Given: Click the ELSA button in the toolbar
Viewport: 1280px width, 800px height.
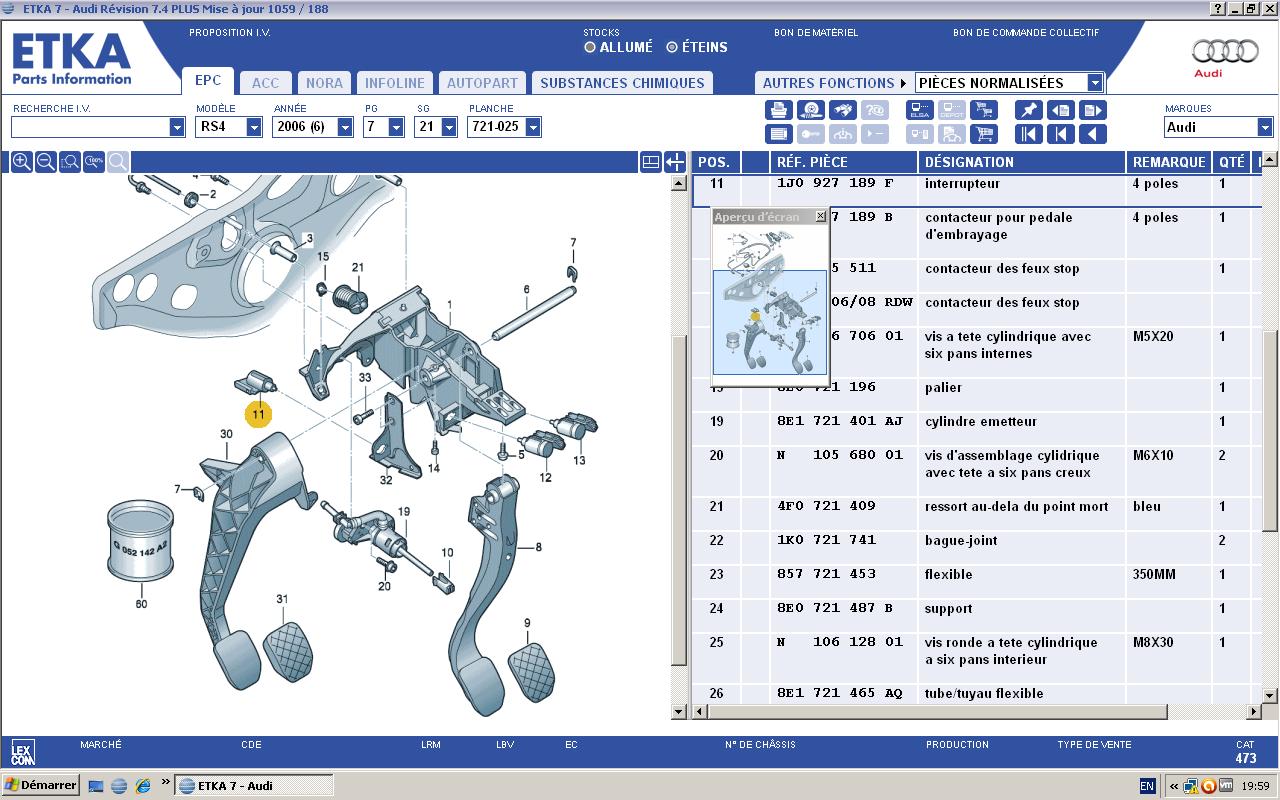Looking at the screenshot, I should [x=920, y=110].
